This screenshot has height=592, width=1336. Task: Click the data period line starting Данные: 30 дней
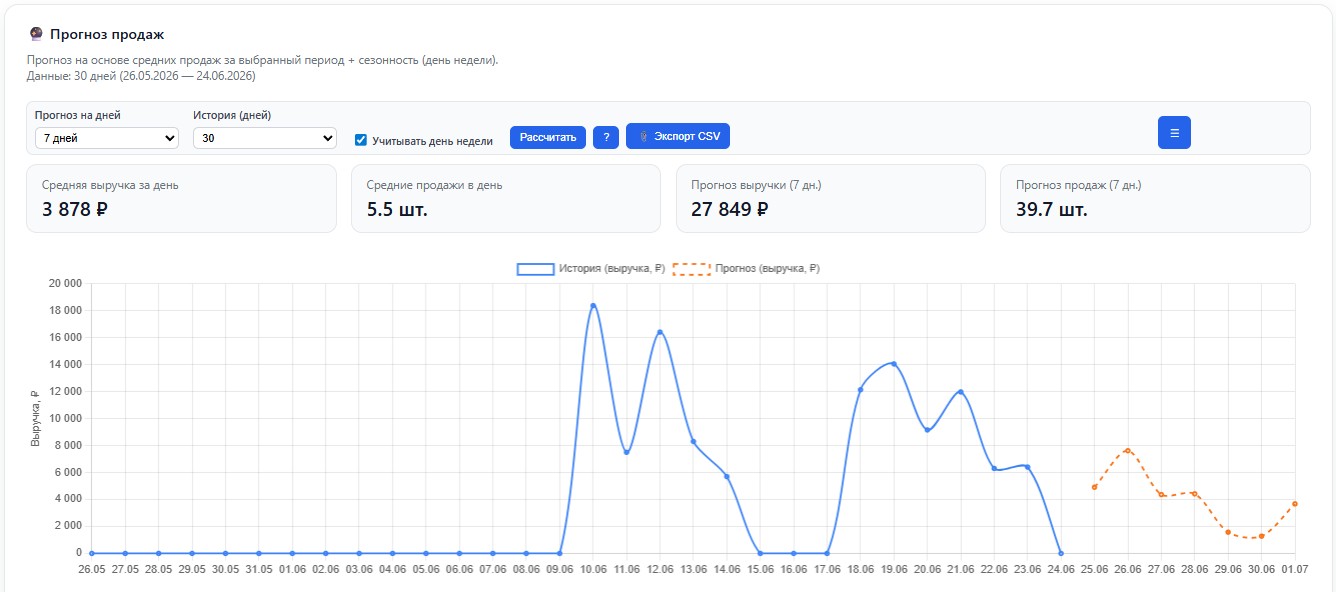point(141,75)
